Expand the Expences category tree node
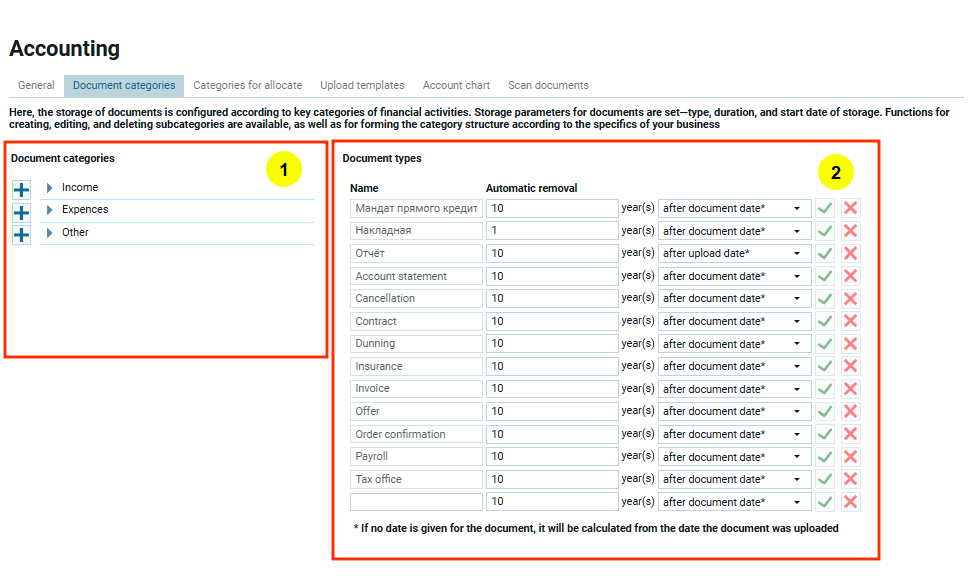This screenshot has height=585, width=968. click(50, 210)
